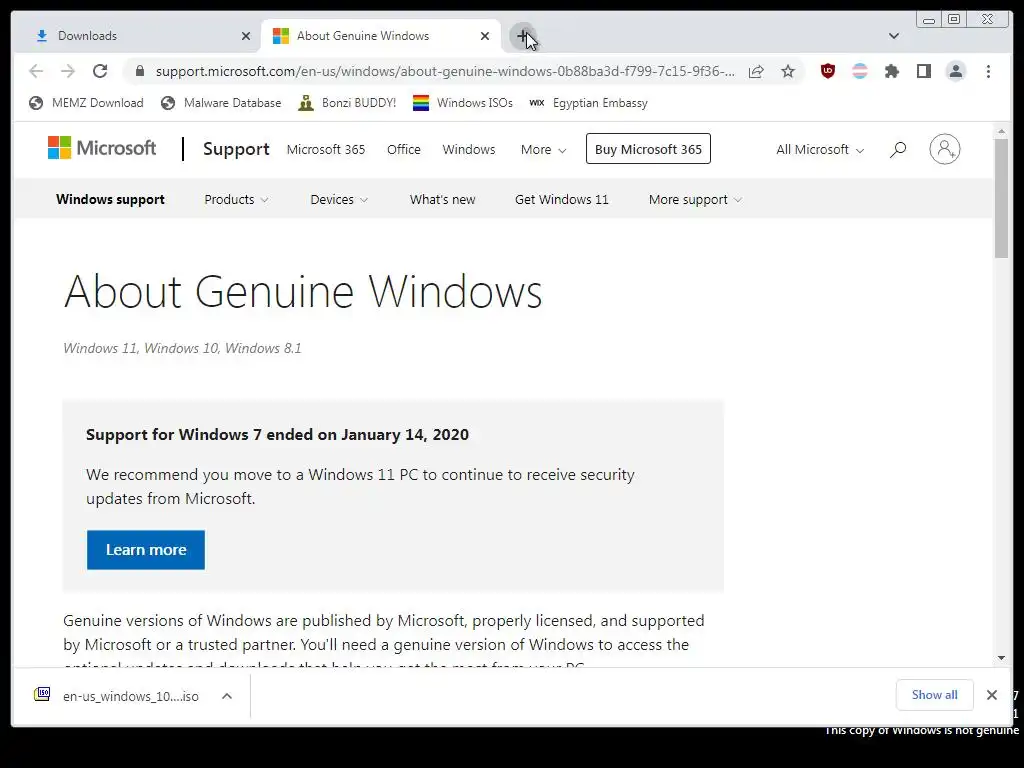Click the Learn more button
1024x768 pixels.
146,550
